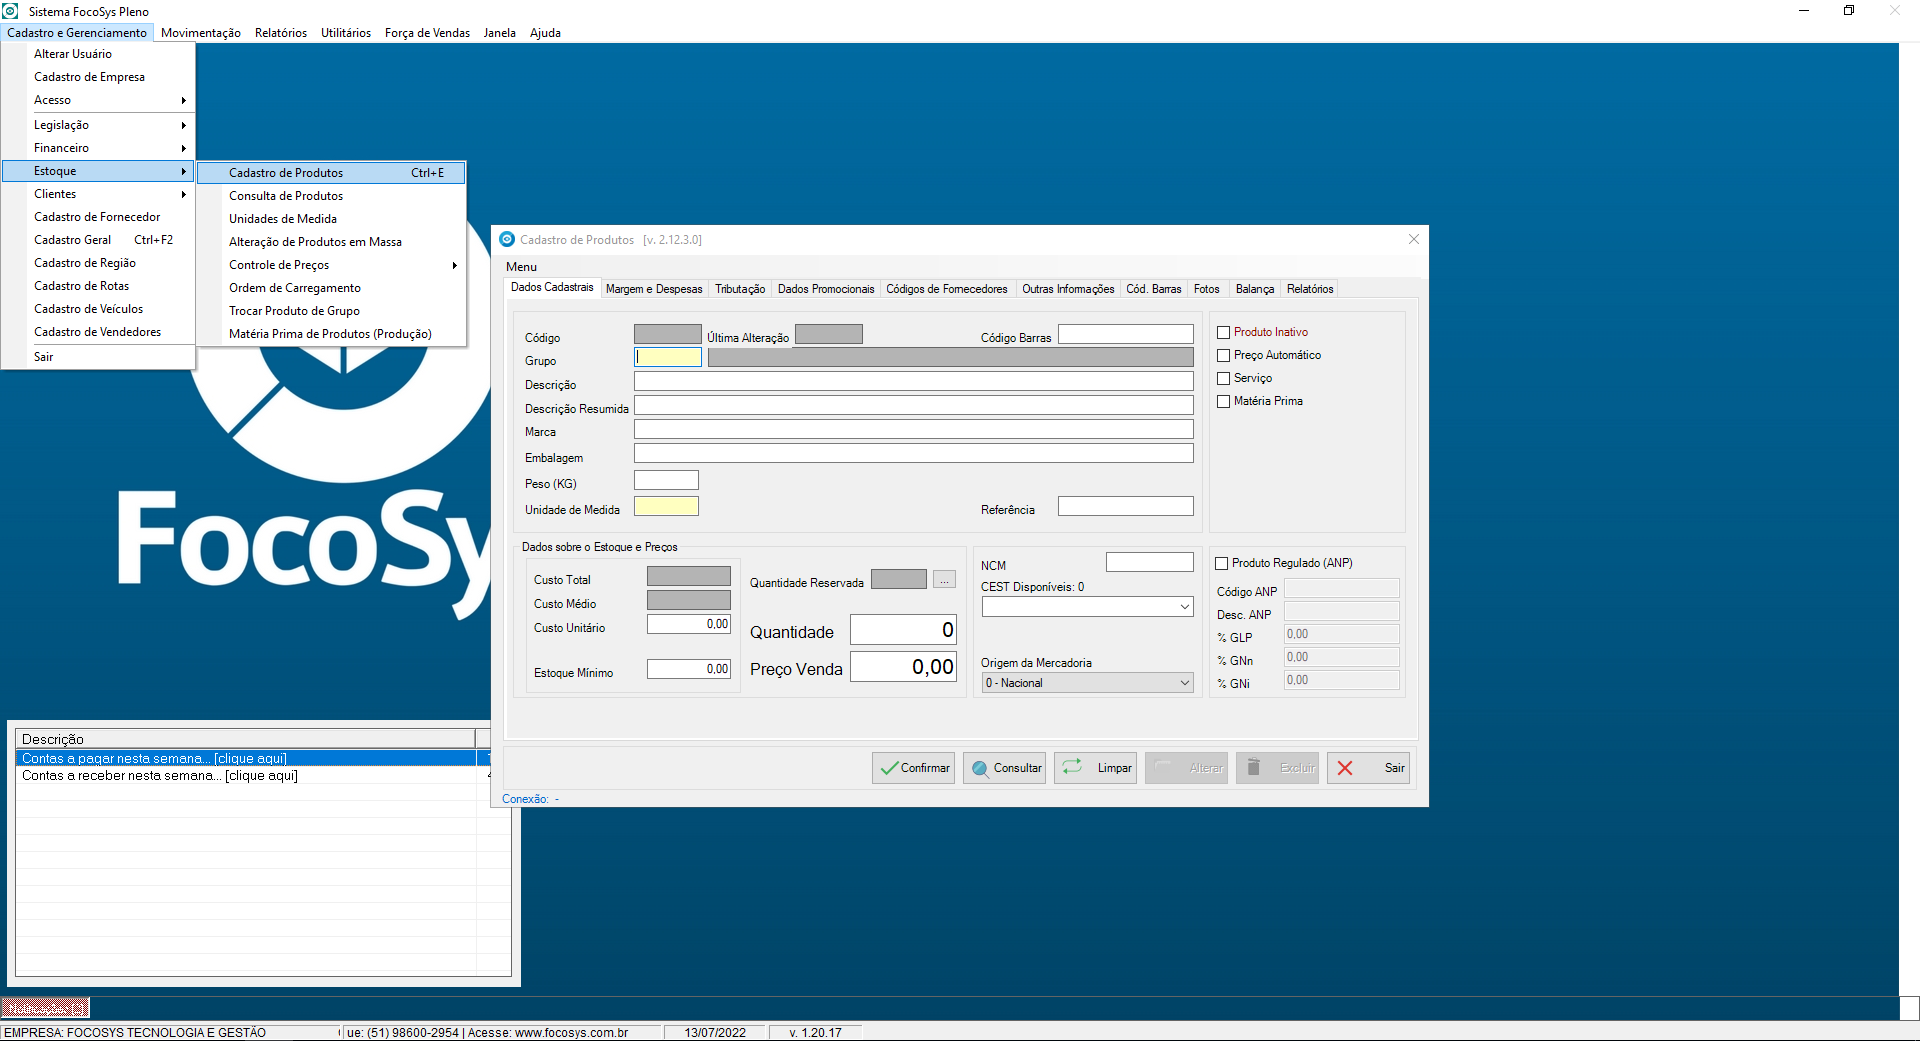Screen dimensions: 1920x1041
Task: Focus the yellow Unidade de Medida field
Action: [666, 506]
